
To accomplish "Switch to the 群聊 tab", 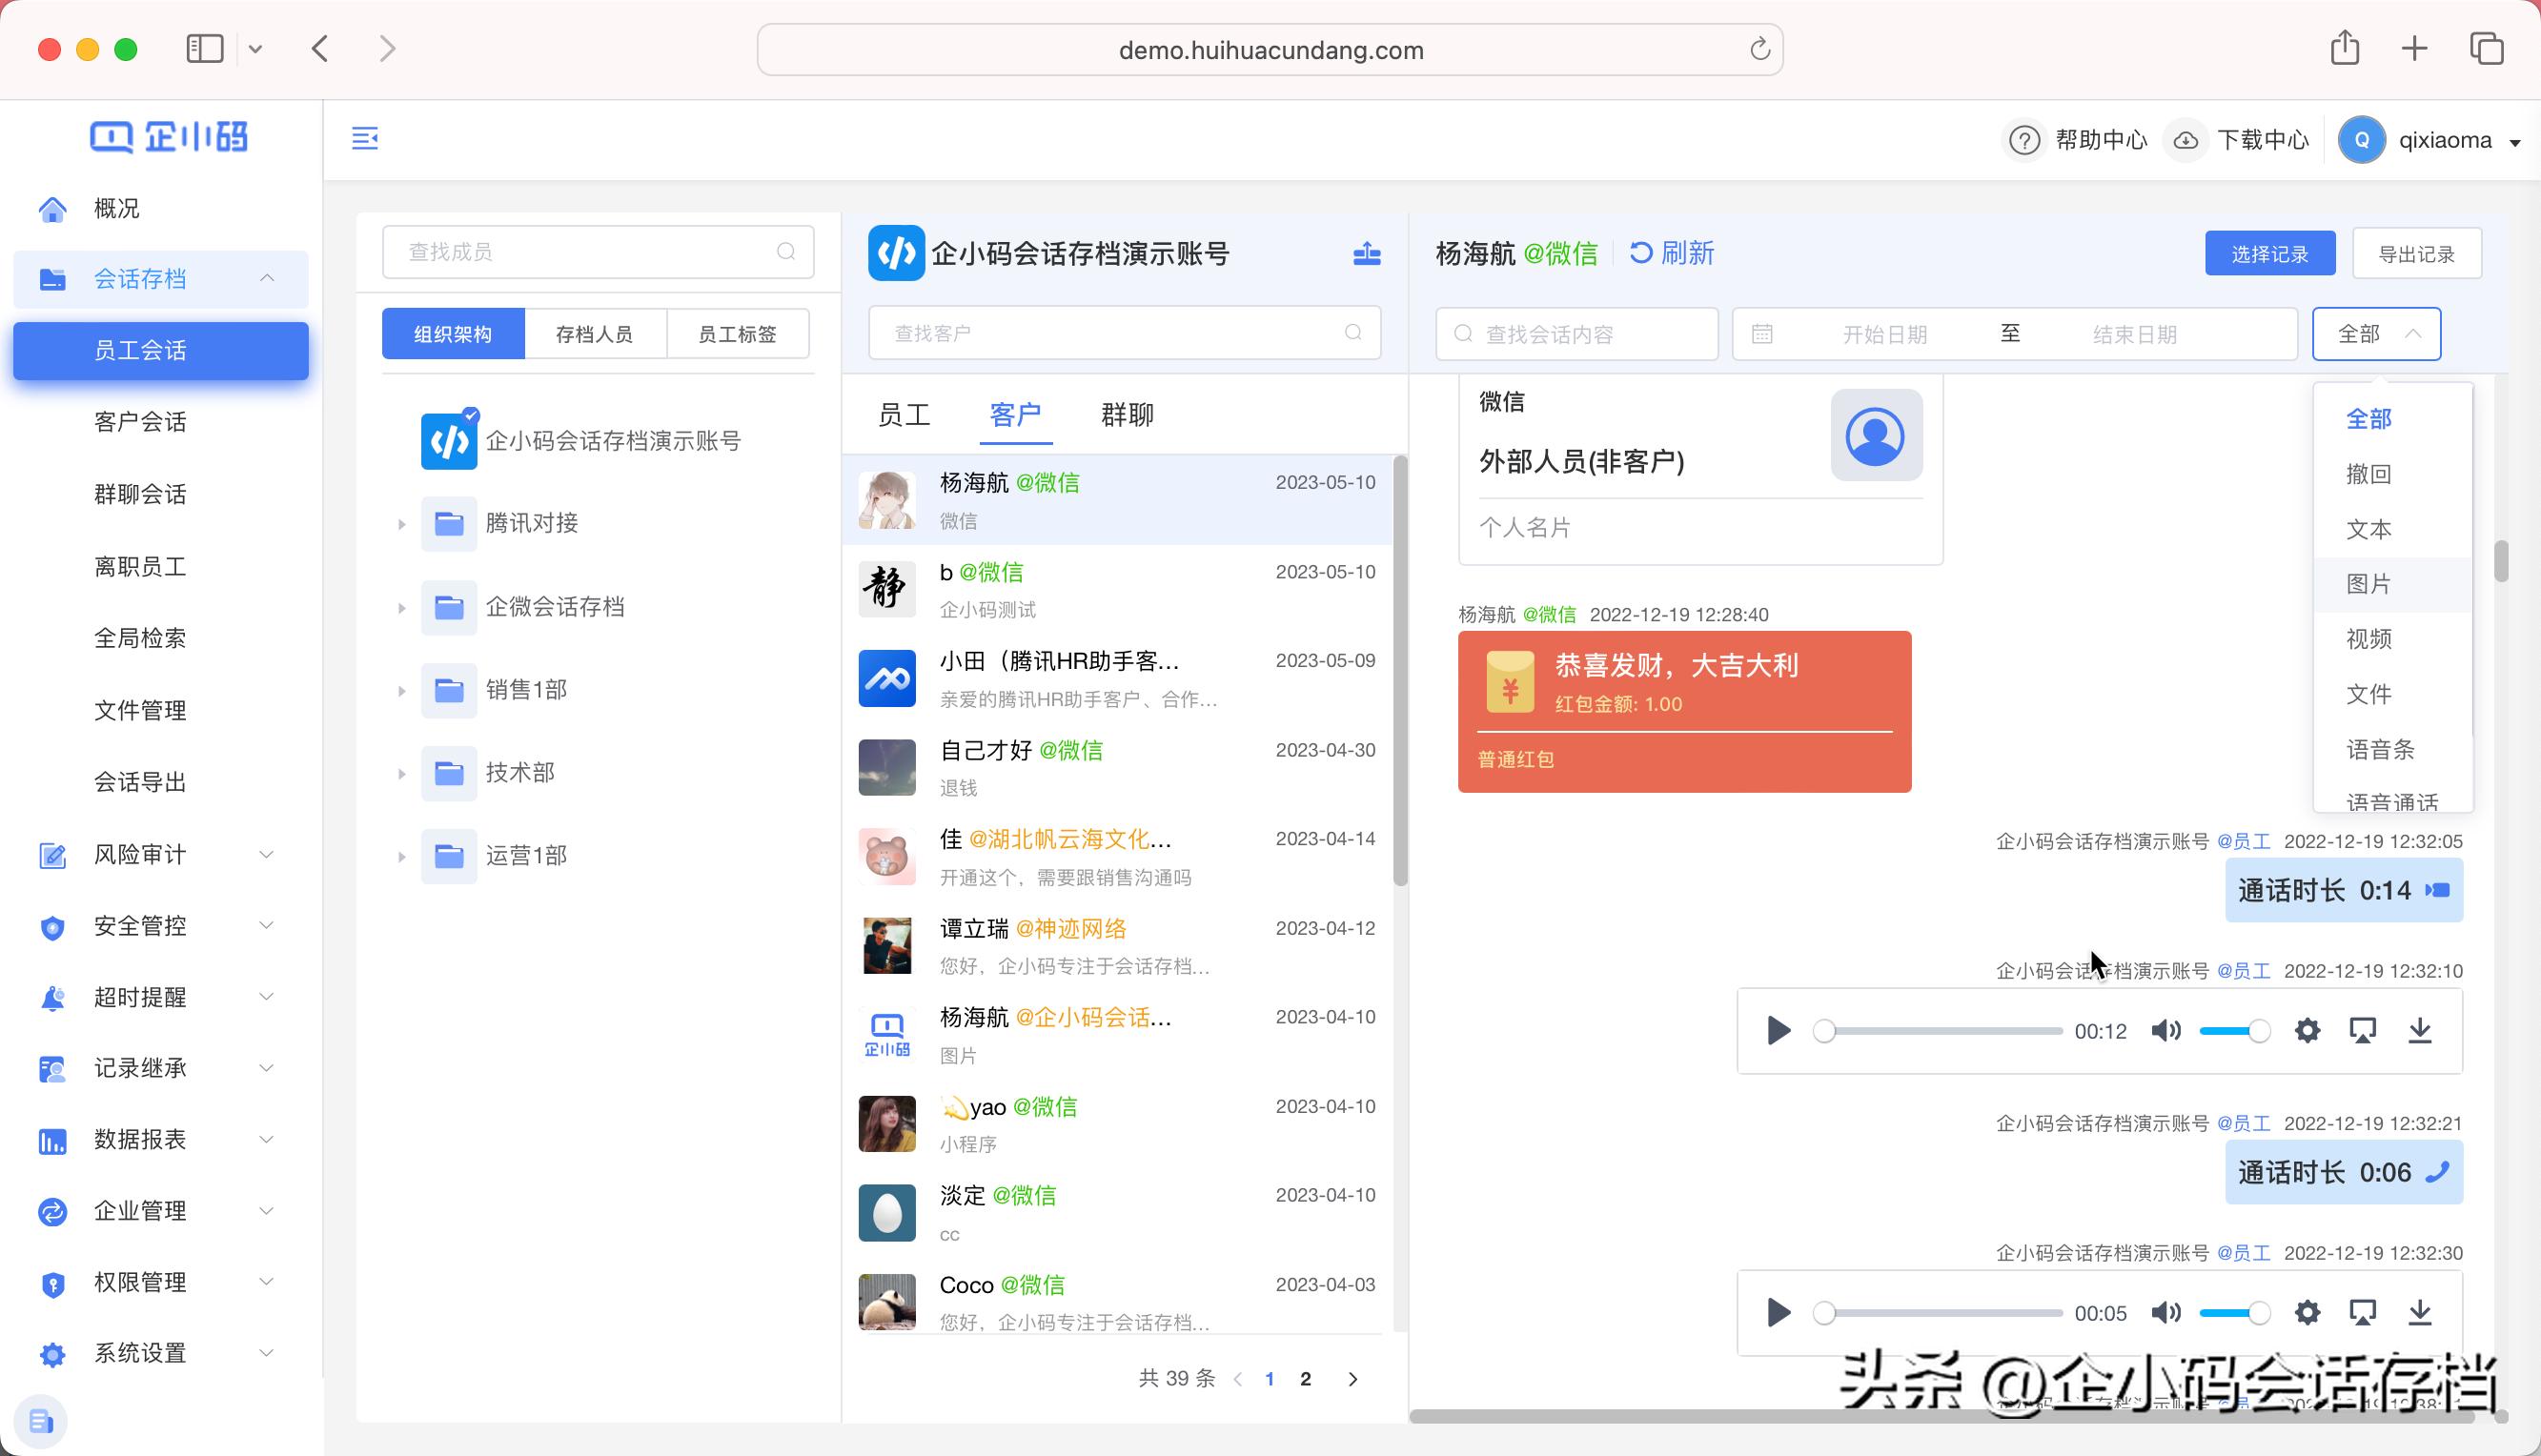I will (x=1127, y=414).
